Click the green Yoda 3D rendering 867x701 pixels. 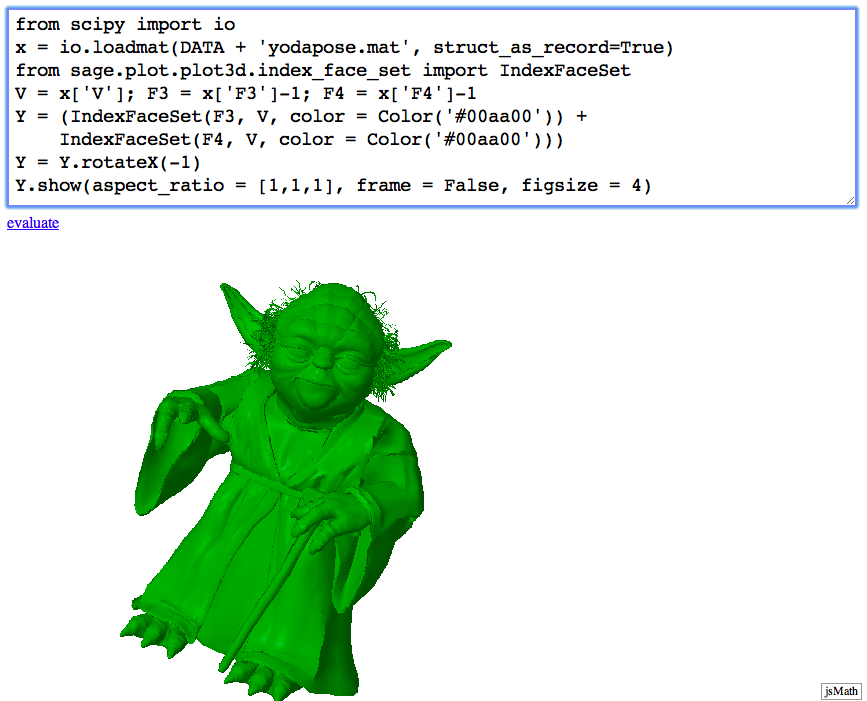(x=286, y=489)
